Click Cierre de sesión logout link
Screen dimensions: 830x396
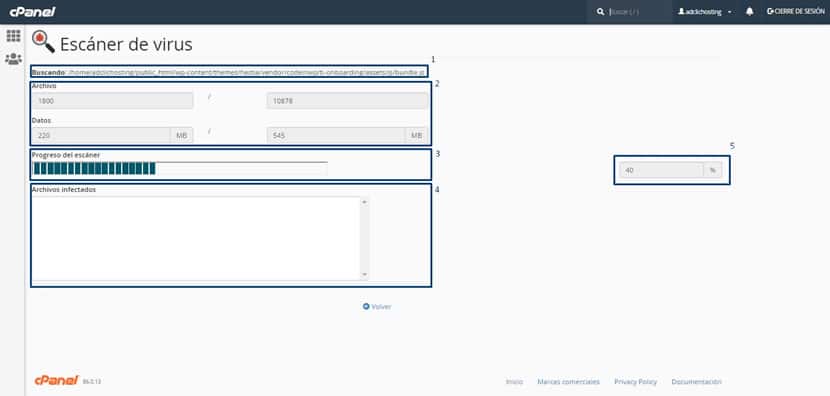[796, 12]
